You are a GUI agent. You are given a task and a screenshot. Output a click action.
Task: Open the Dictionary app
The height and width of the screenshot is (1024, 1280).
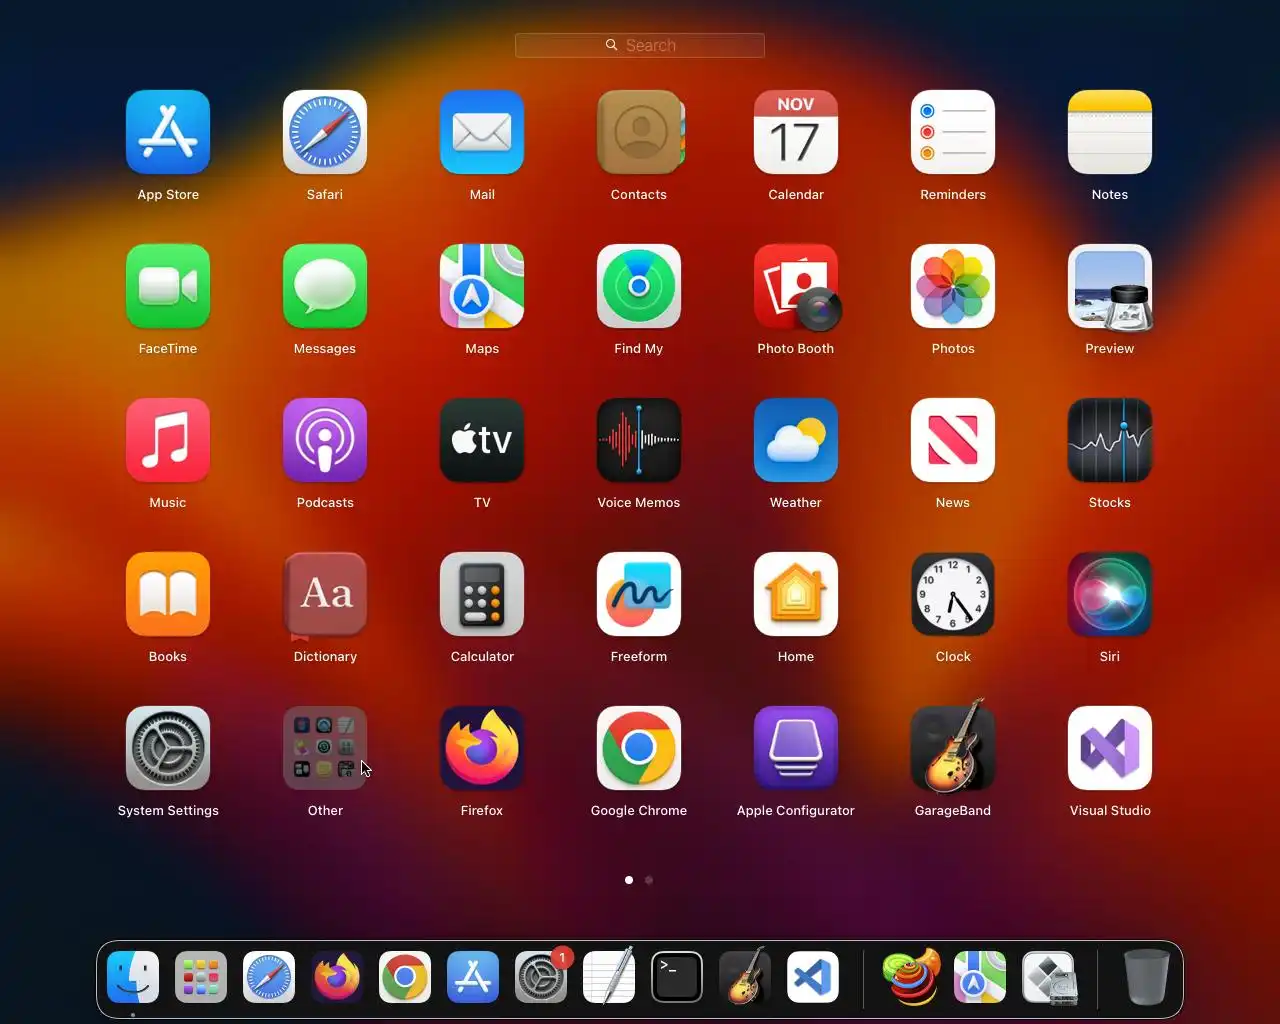pos(325,594)
